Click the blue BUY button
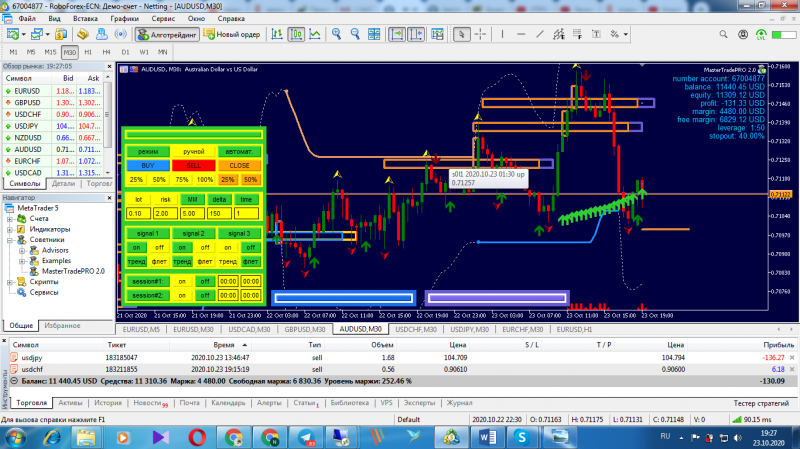The height and width of the screenshot is (449, 800). click(148, 165)
